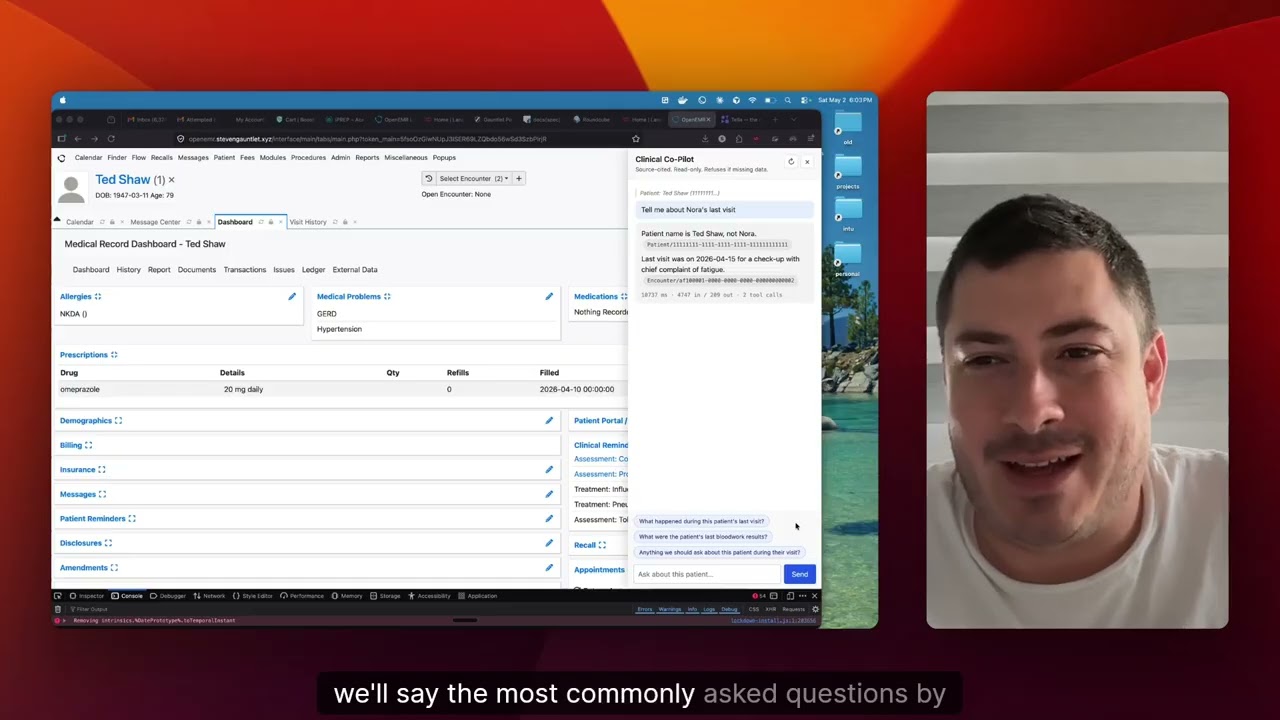Open the Calendar menu
Viewport: 1280px width, 720px height.
tap(88, 158)
